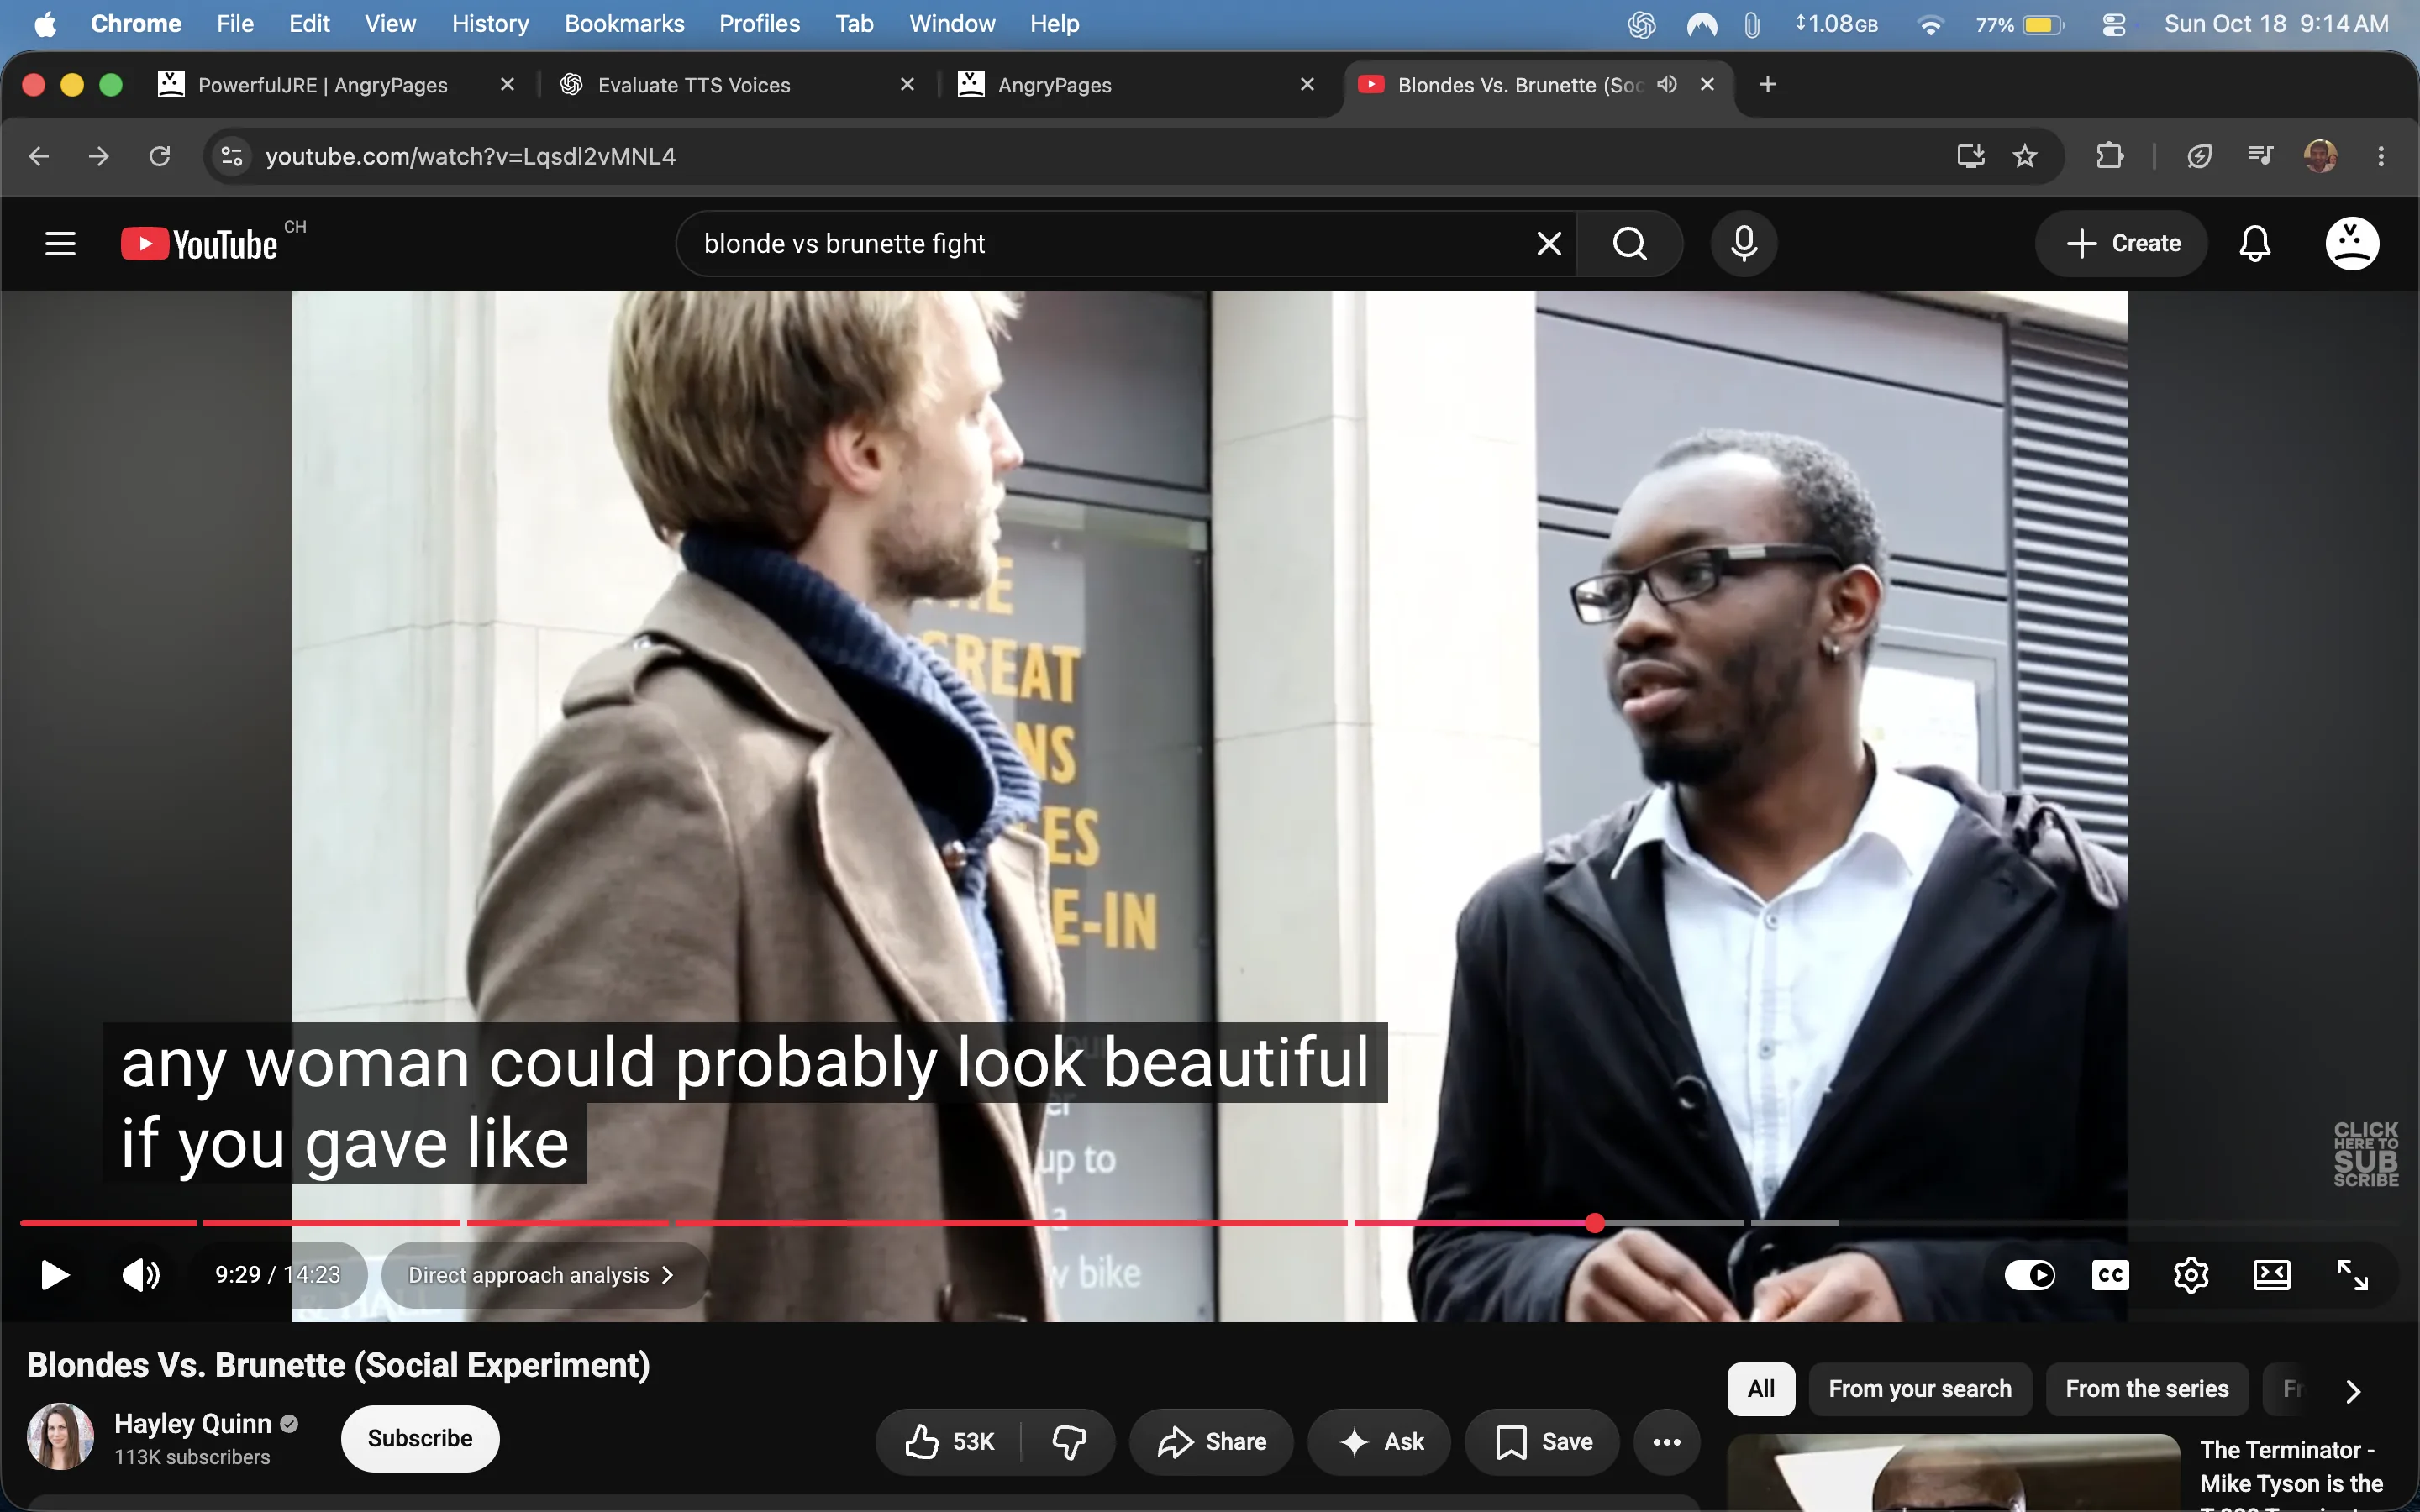This screenshot has width=2420, height=1512.
Task: Resume the video with play button
Action: (x=54, y=1274)
